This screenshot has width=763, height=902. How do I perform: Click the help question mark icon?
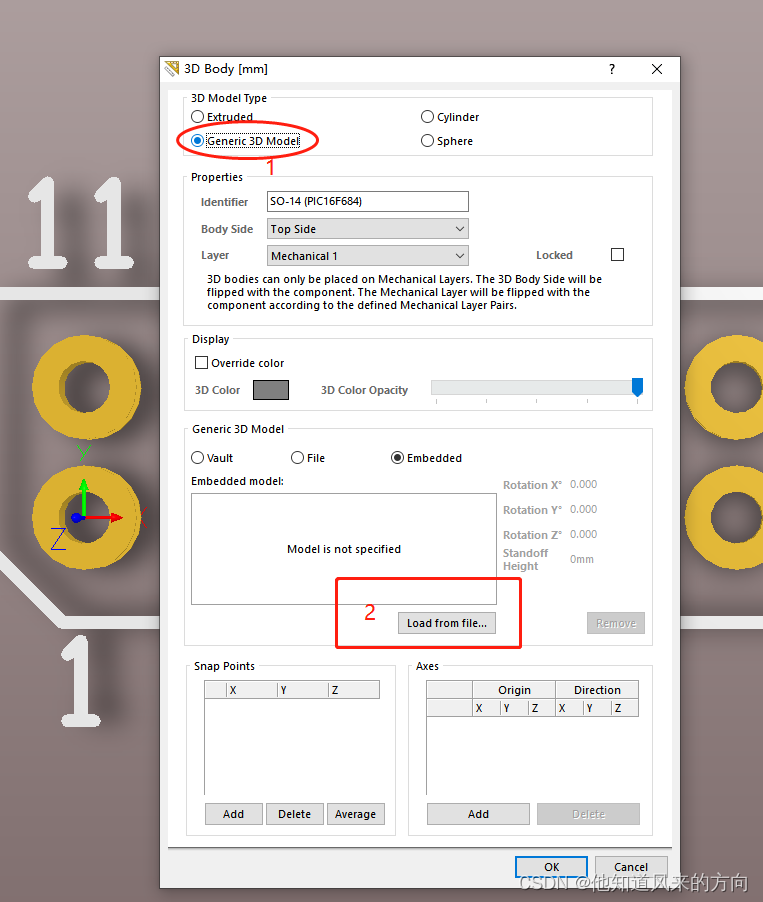pos(611,69)
